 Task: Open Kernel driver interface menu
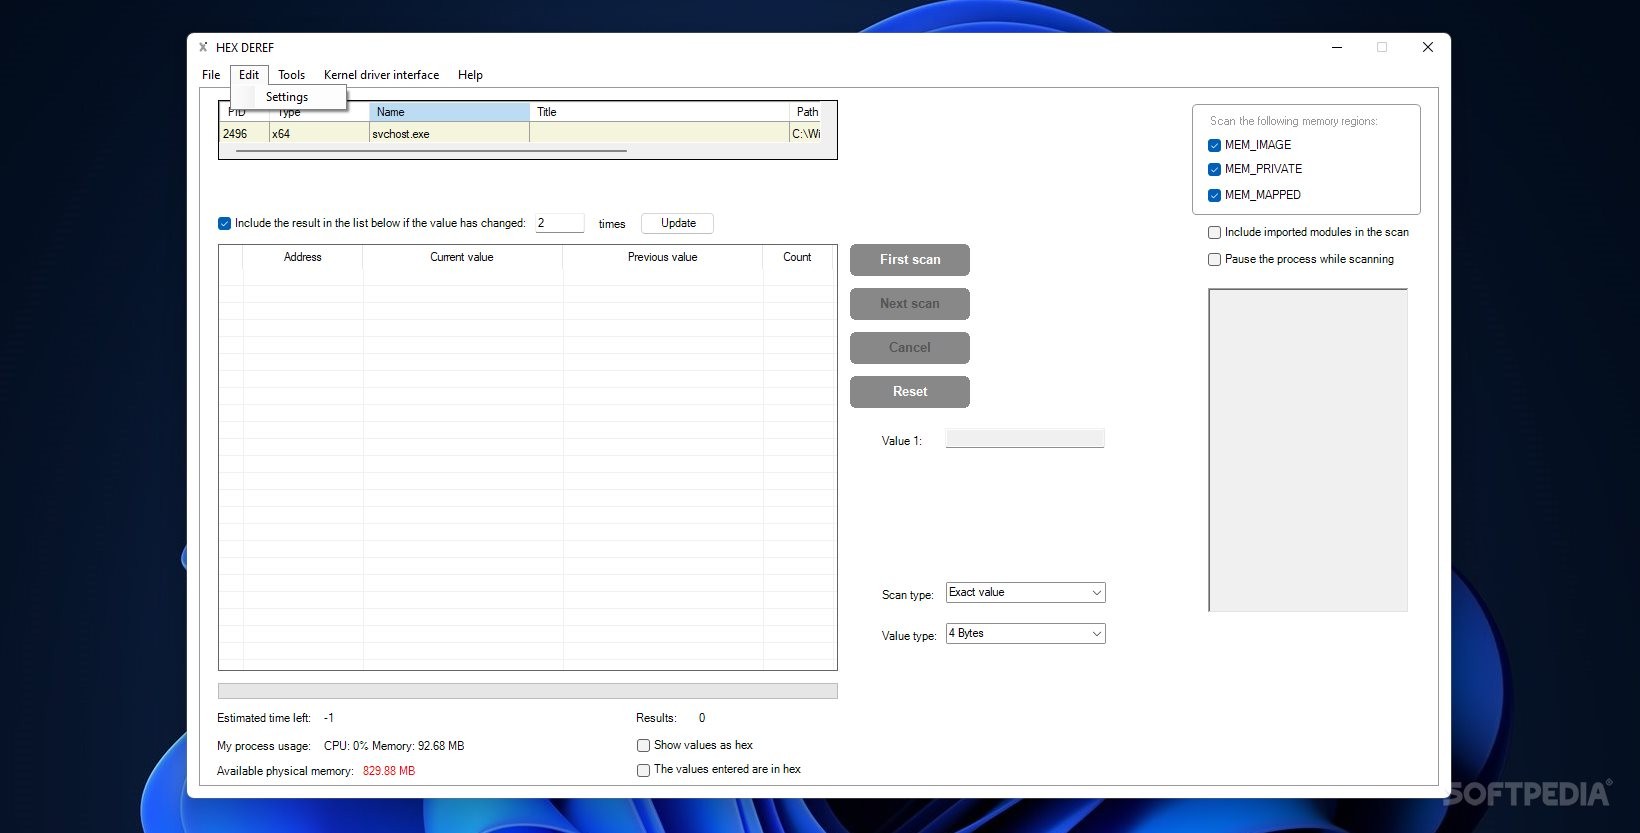381,75
